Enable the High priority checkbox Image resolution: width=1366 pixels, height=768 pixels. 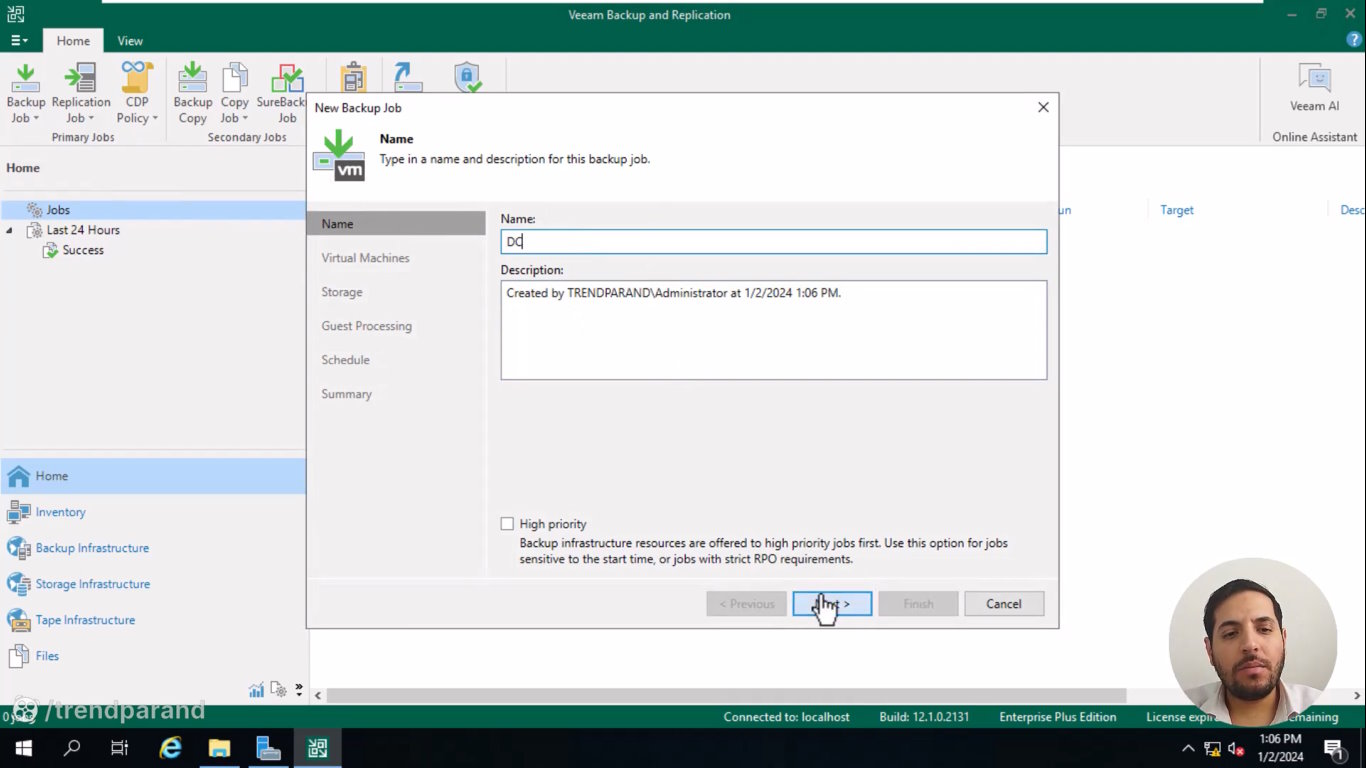tap(507, 524)
